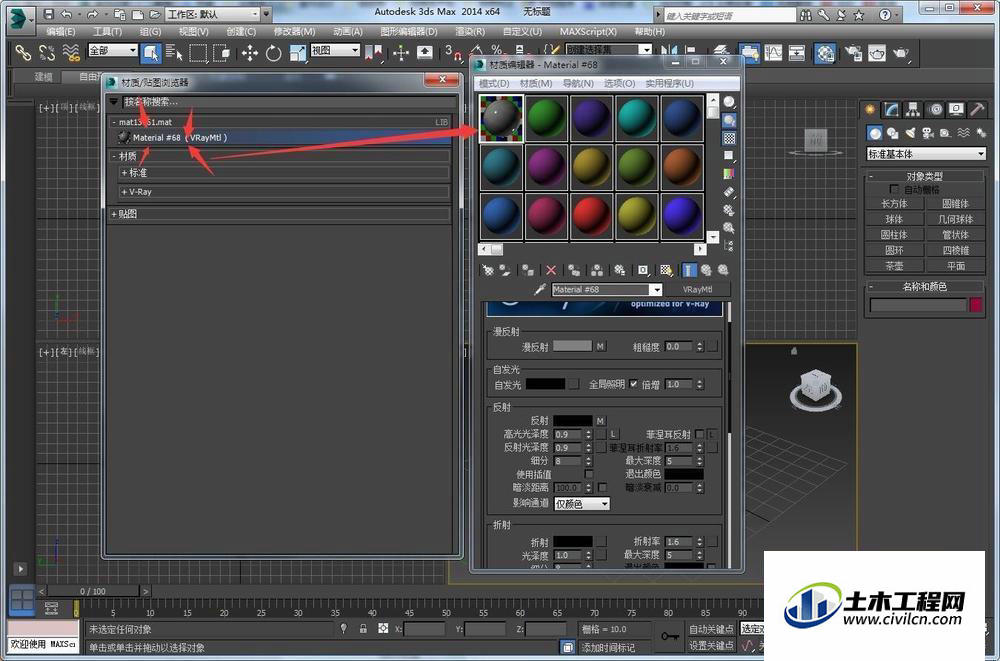Choose the Select and Scale tool
Image resolution: width=1000 pixels, height=661 pixels.
click(297, 52)
